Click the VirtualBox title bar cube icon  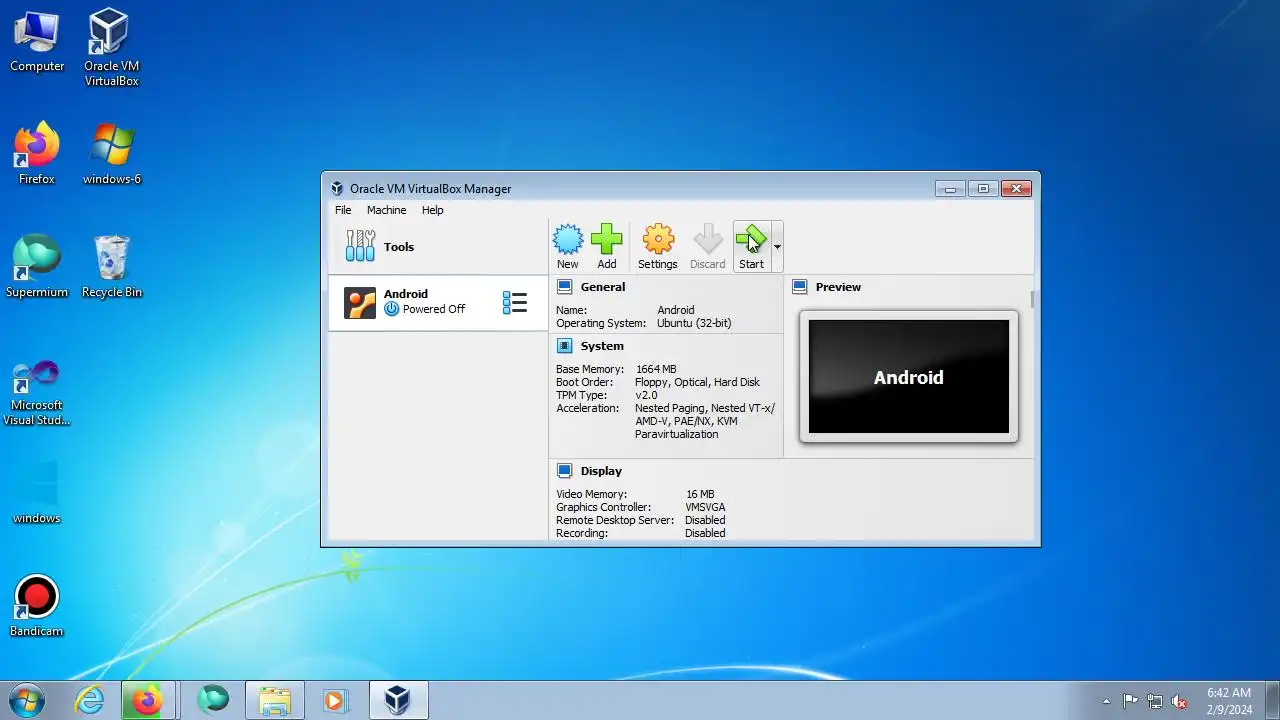(x=337, y=189)
